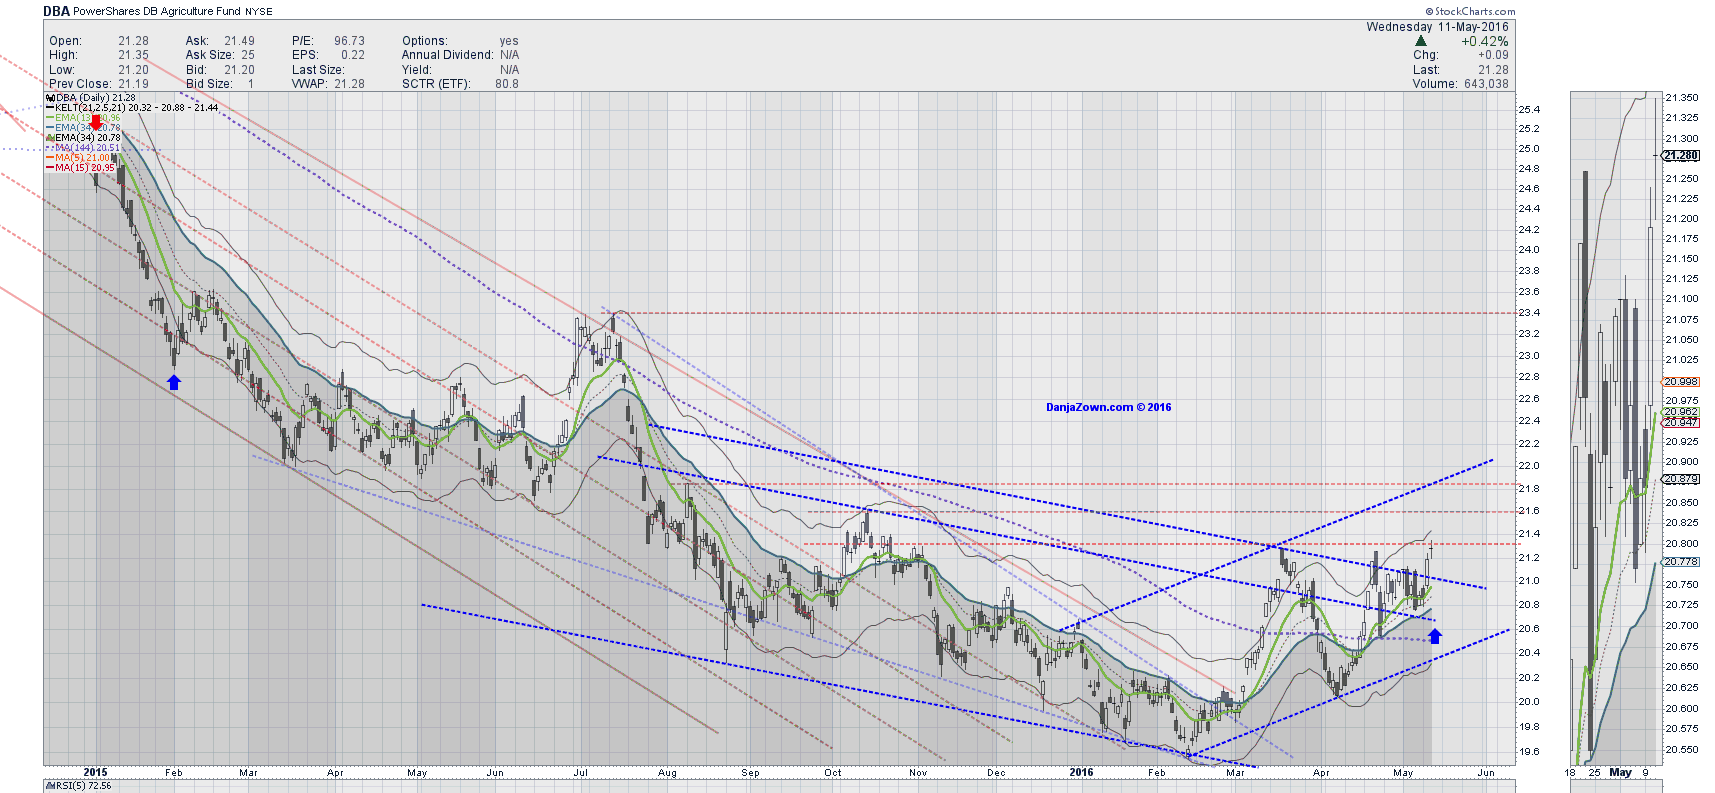1715x793 pixels.
Task: Click the 'Prev Close:' label
Action: click(x=80, y=84)
